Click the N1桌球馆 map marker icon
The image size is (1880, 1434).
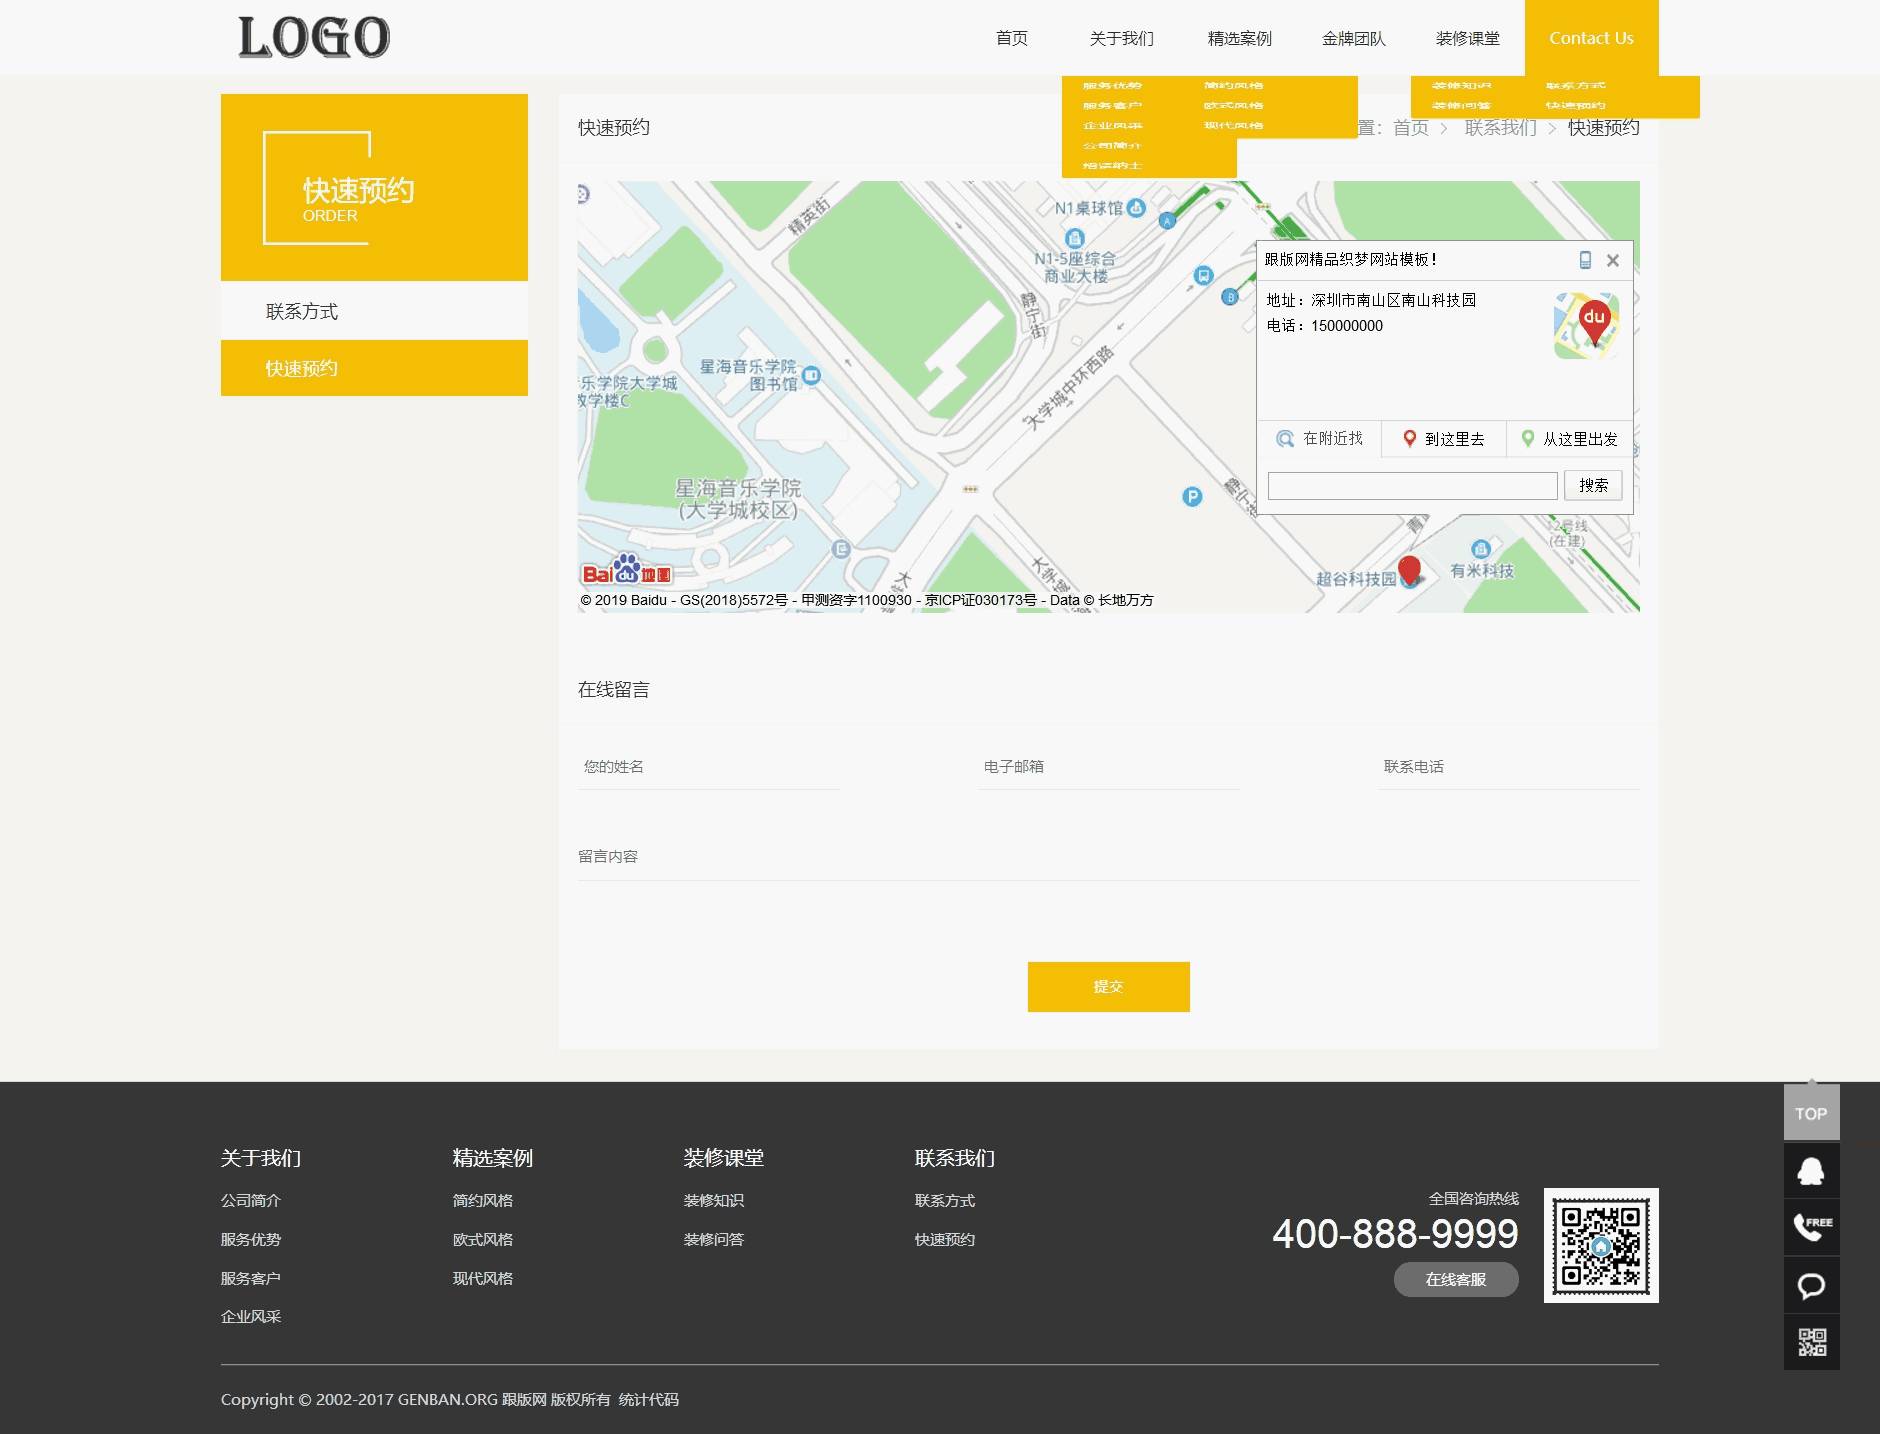pyautogui.click(x=1136, y=208)
